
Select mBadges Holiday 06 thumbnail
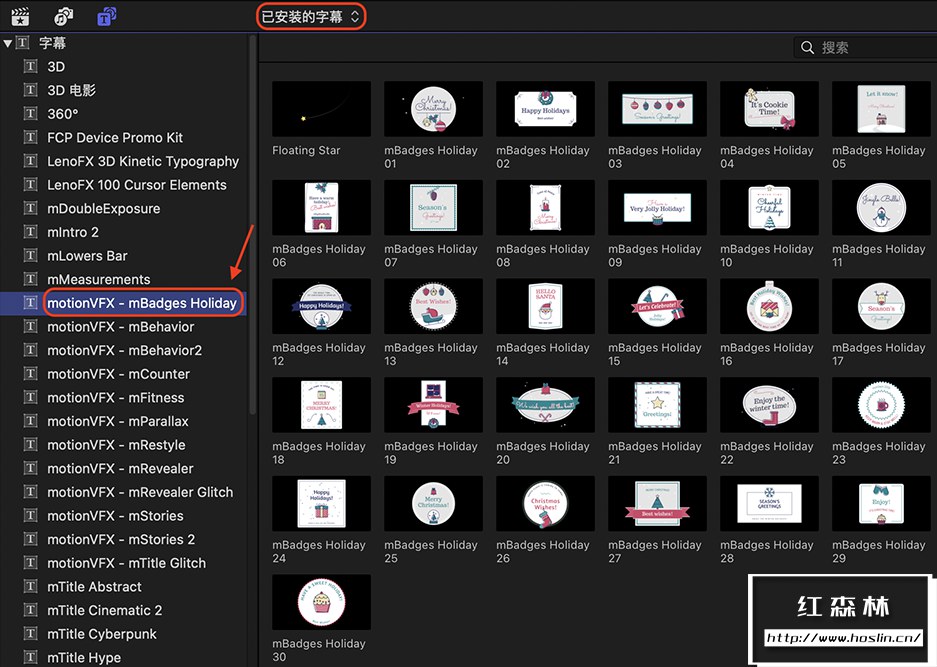(321, 208)
